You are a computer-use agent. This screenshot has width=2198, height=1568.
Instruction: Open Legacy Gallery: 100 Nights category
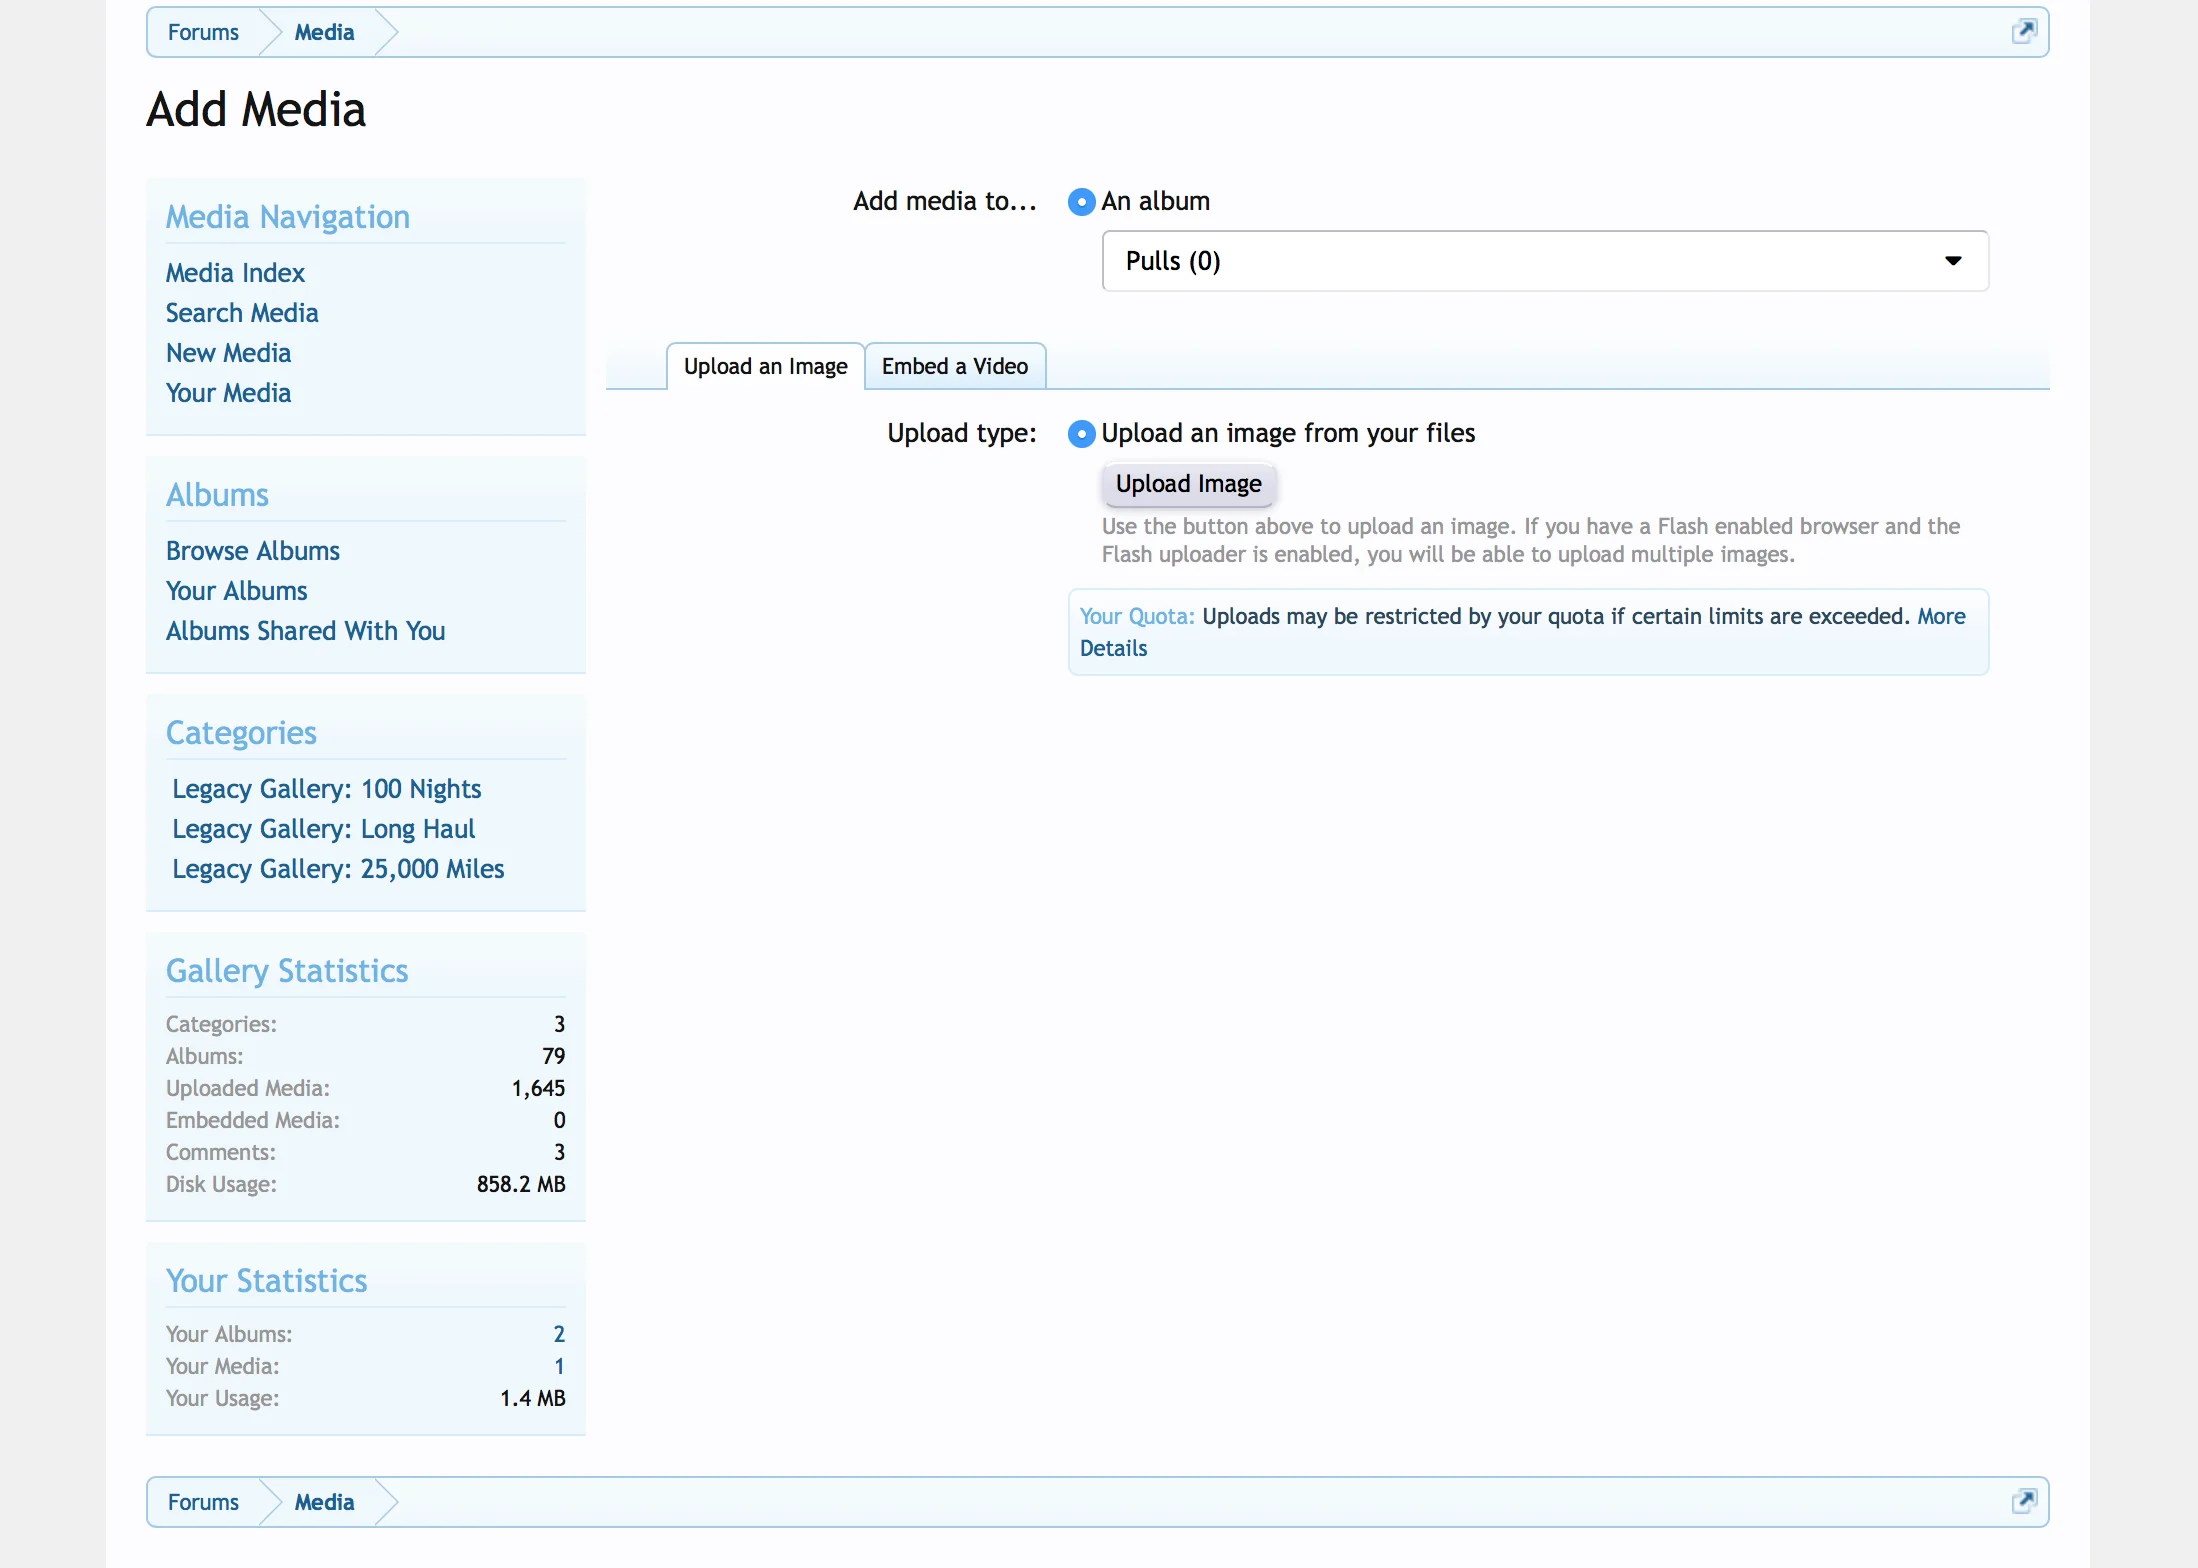click(x=327, y=789)
